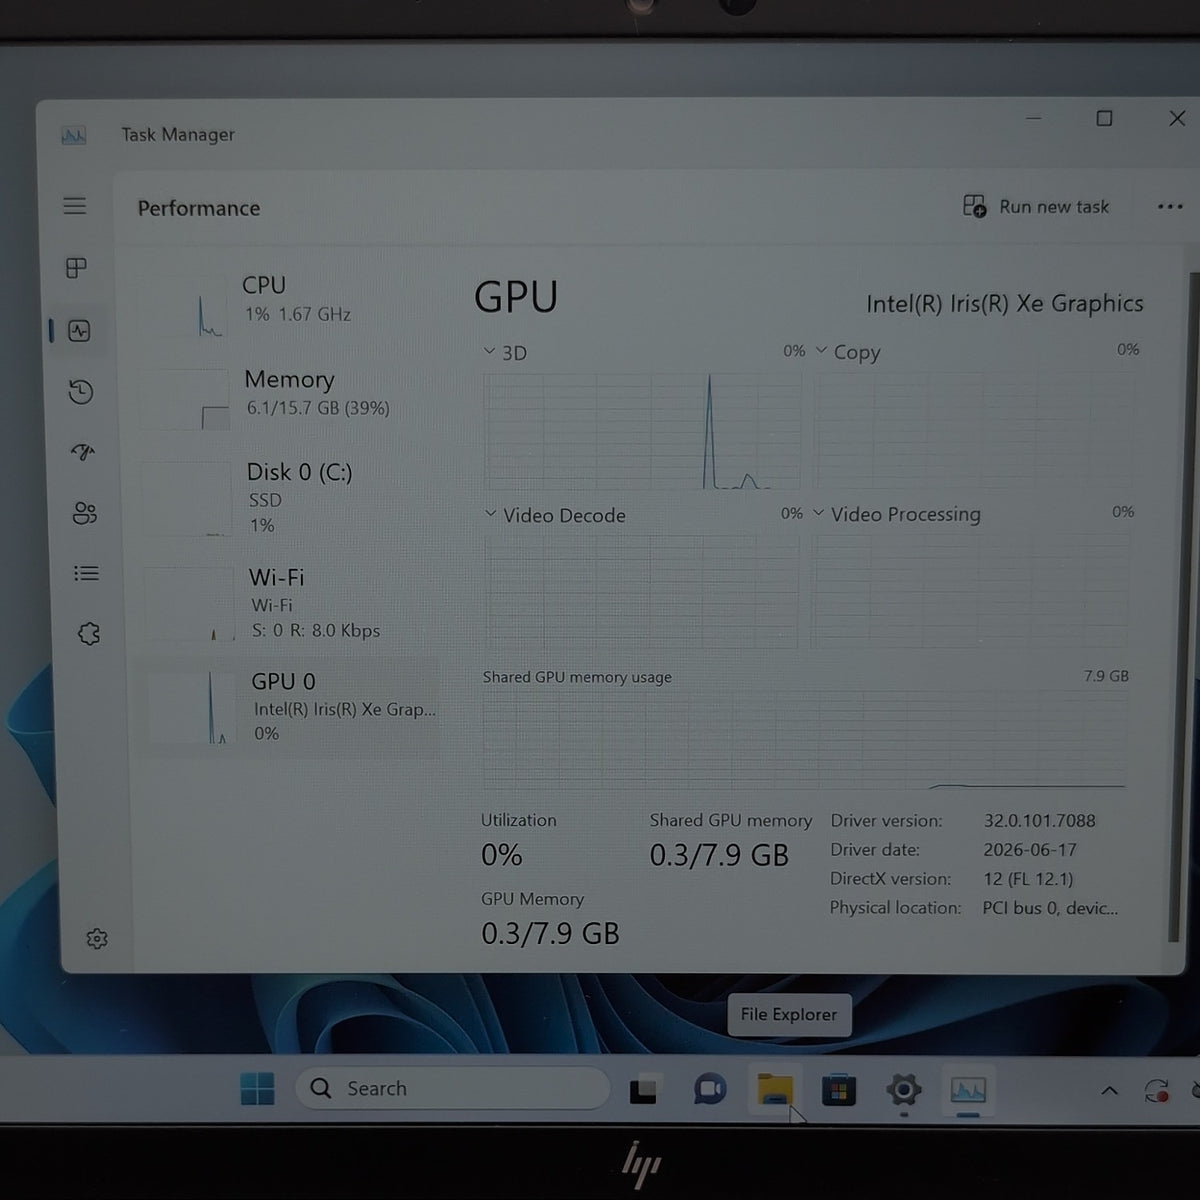Viewport: 1200px width, 1200px height.
Task: Select the Performance page icon
Action: coord(79,331)
